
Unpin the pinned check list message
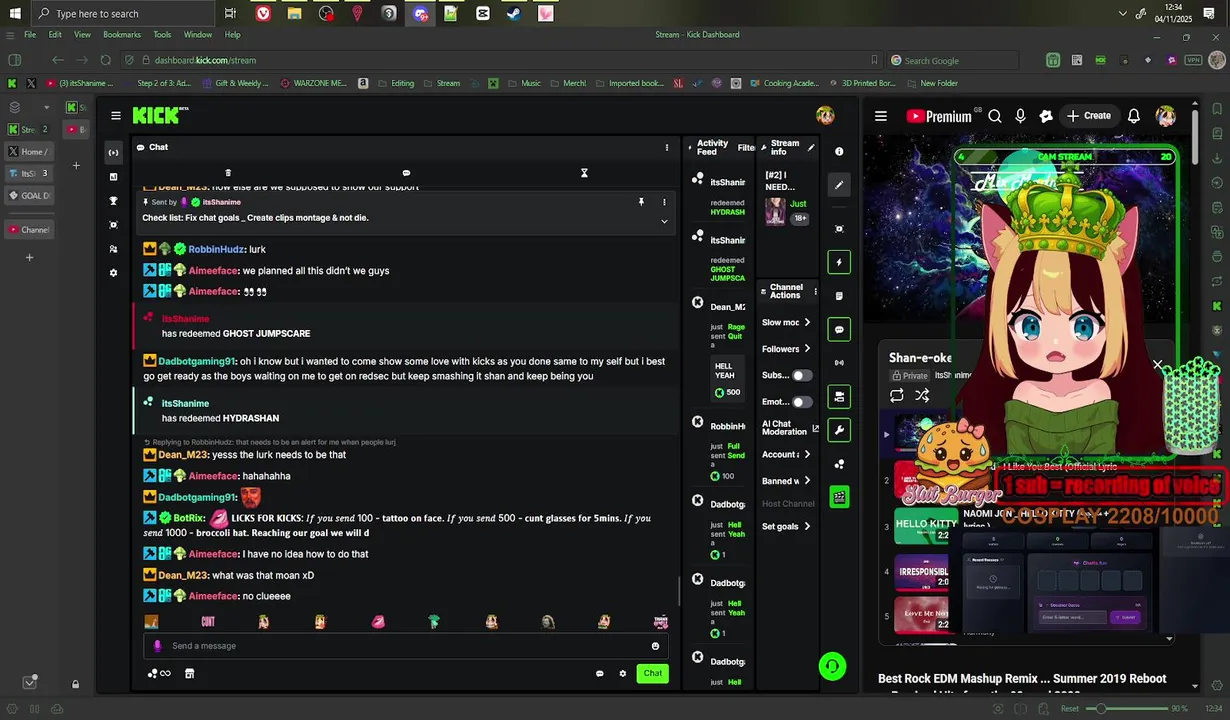click(641, 202)
